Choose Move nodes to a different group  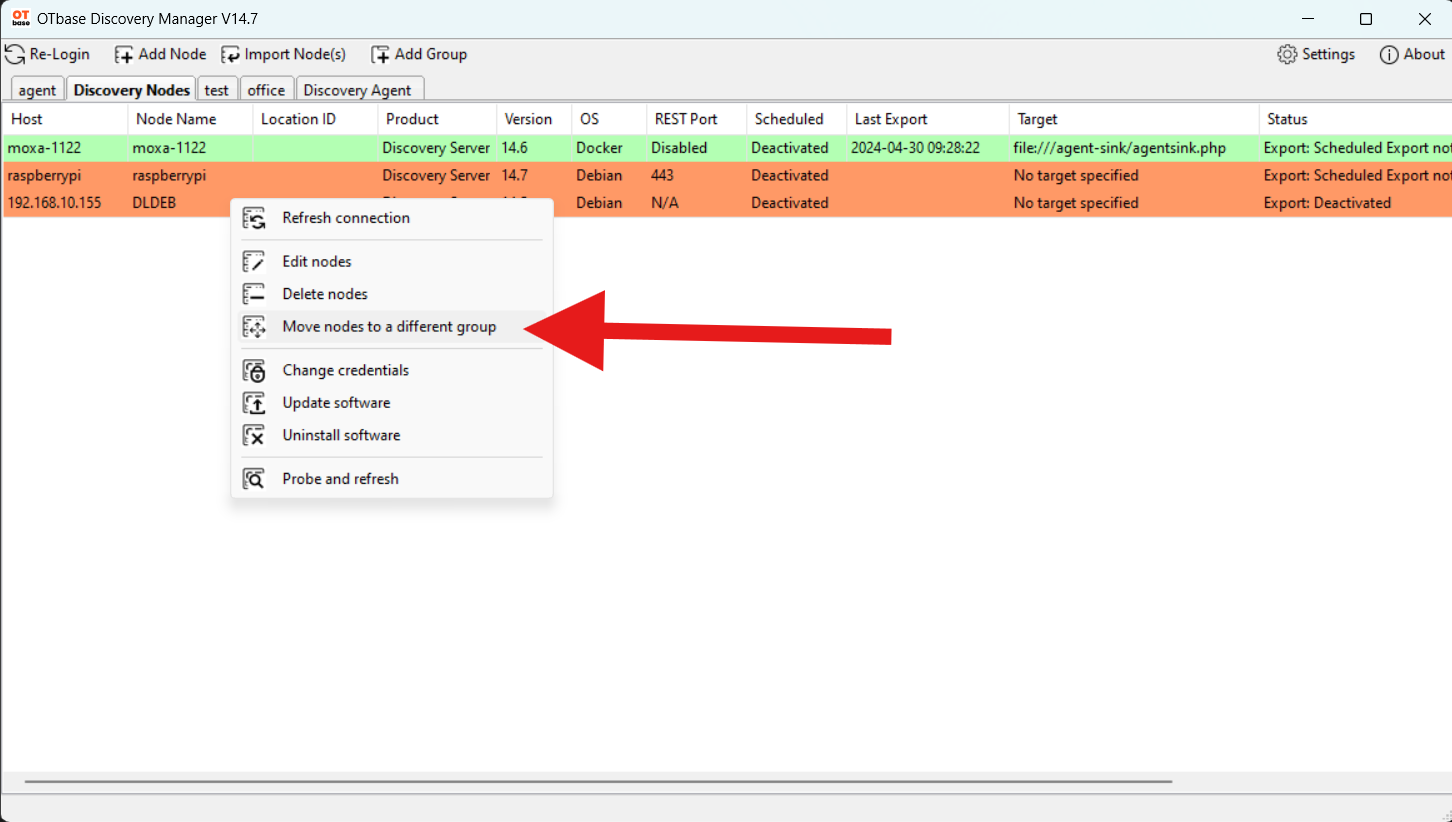pos(392,327)
